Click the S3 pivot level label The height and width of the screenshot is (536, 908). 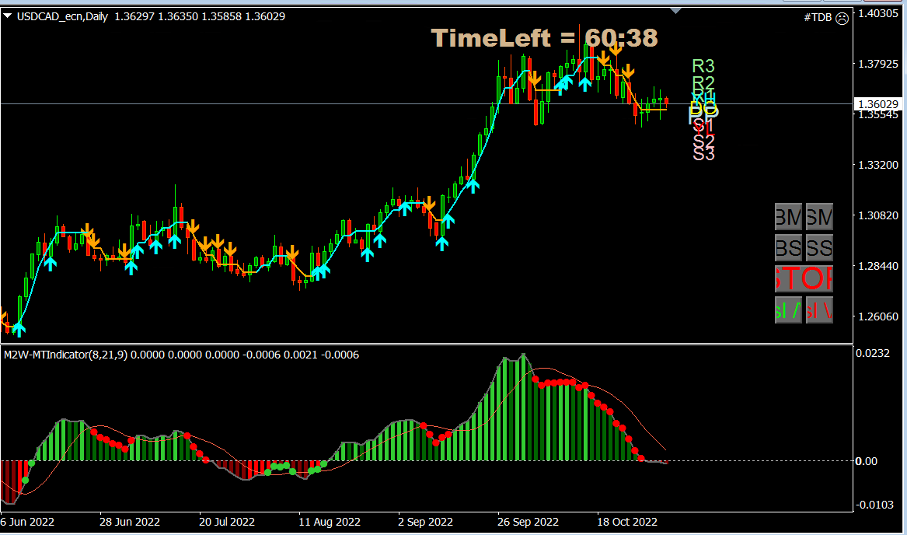pos(704,154)
